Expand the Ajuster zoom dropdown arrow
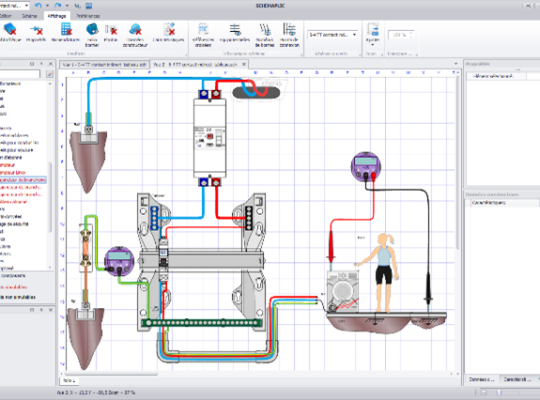Screen dimensions: 540x400 (373, 45)
